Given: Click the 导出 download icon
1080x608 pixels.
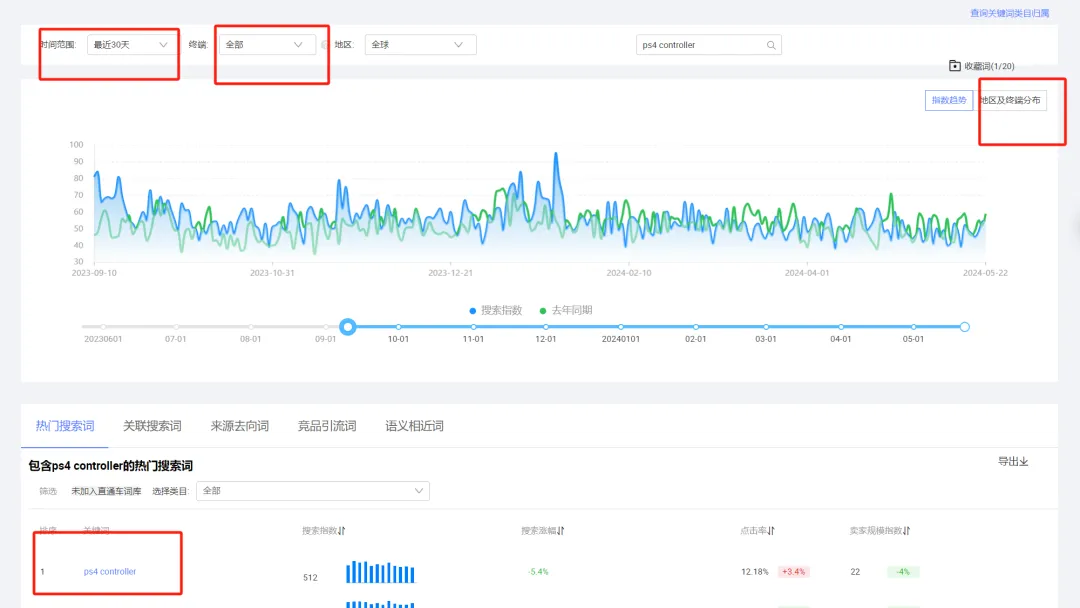Looking at the screenshot, I should pyautogui.click(x=1024, y=461).
